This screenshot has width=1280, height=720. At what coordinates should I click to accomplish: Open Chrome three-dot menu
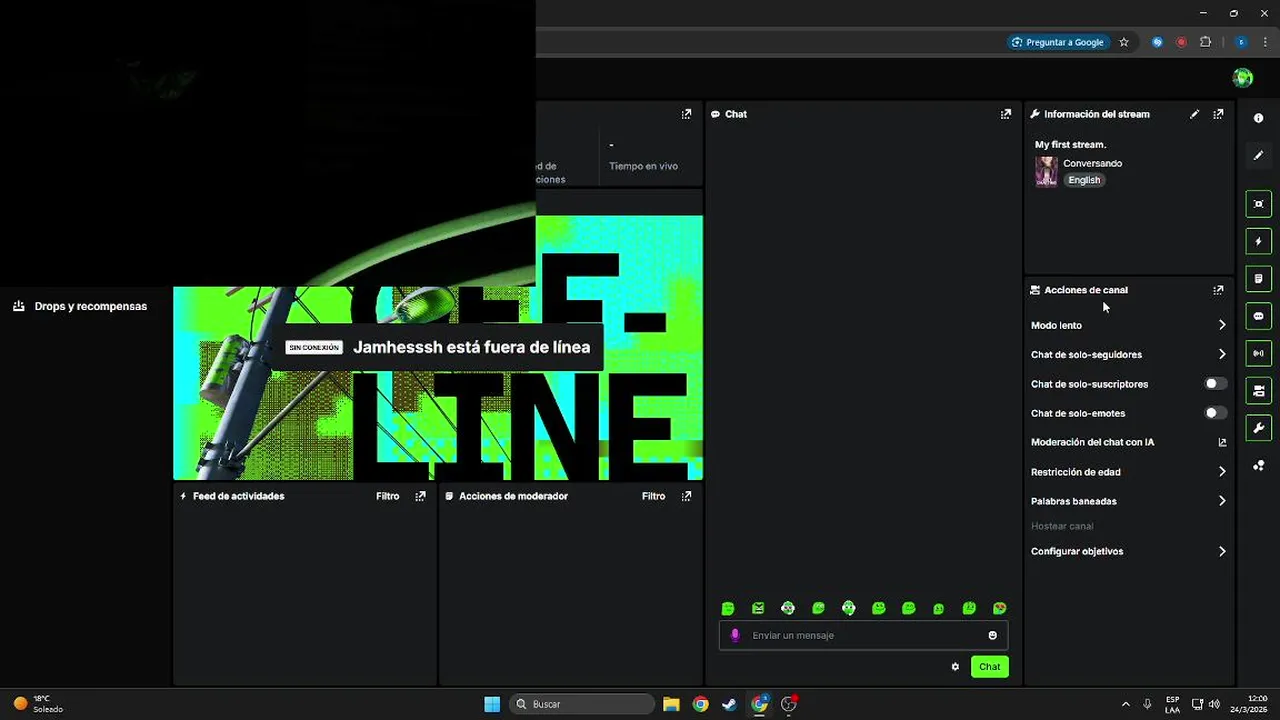tap(1265, 42)
